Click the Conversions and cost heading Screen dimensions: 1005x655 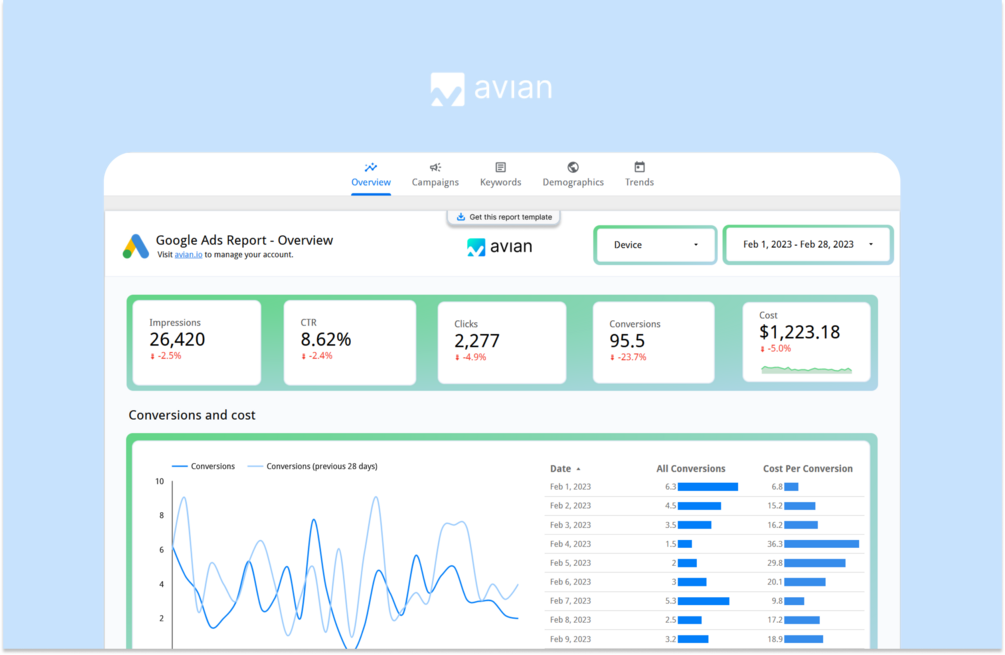[192, 415]
